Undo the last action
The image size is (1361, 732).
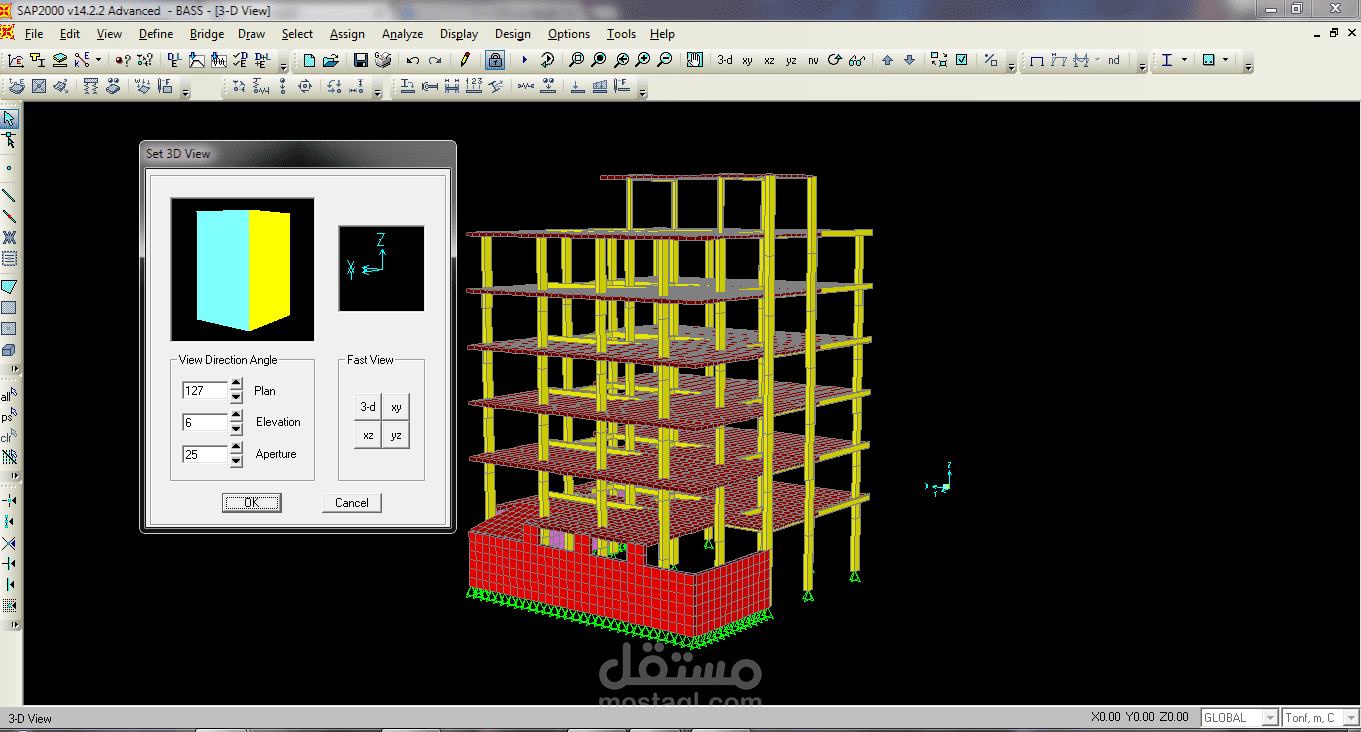(412, 60)
